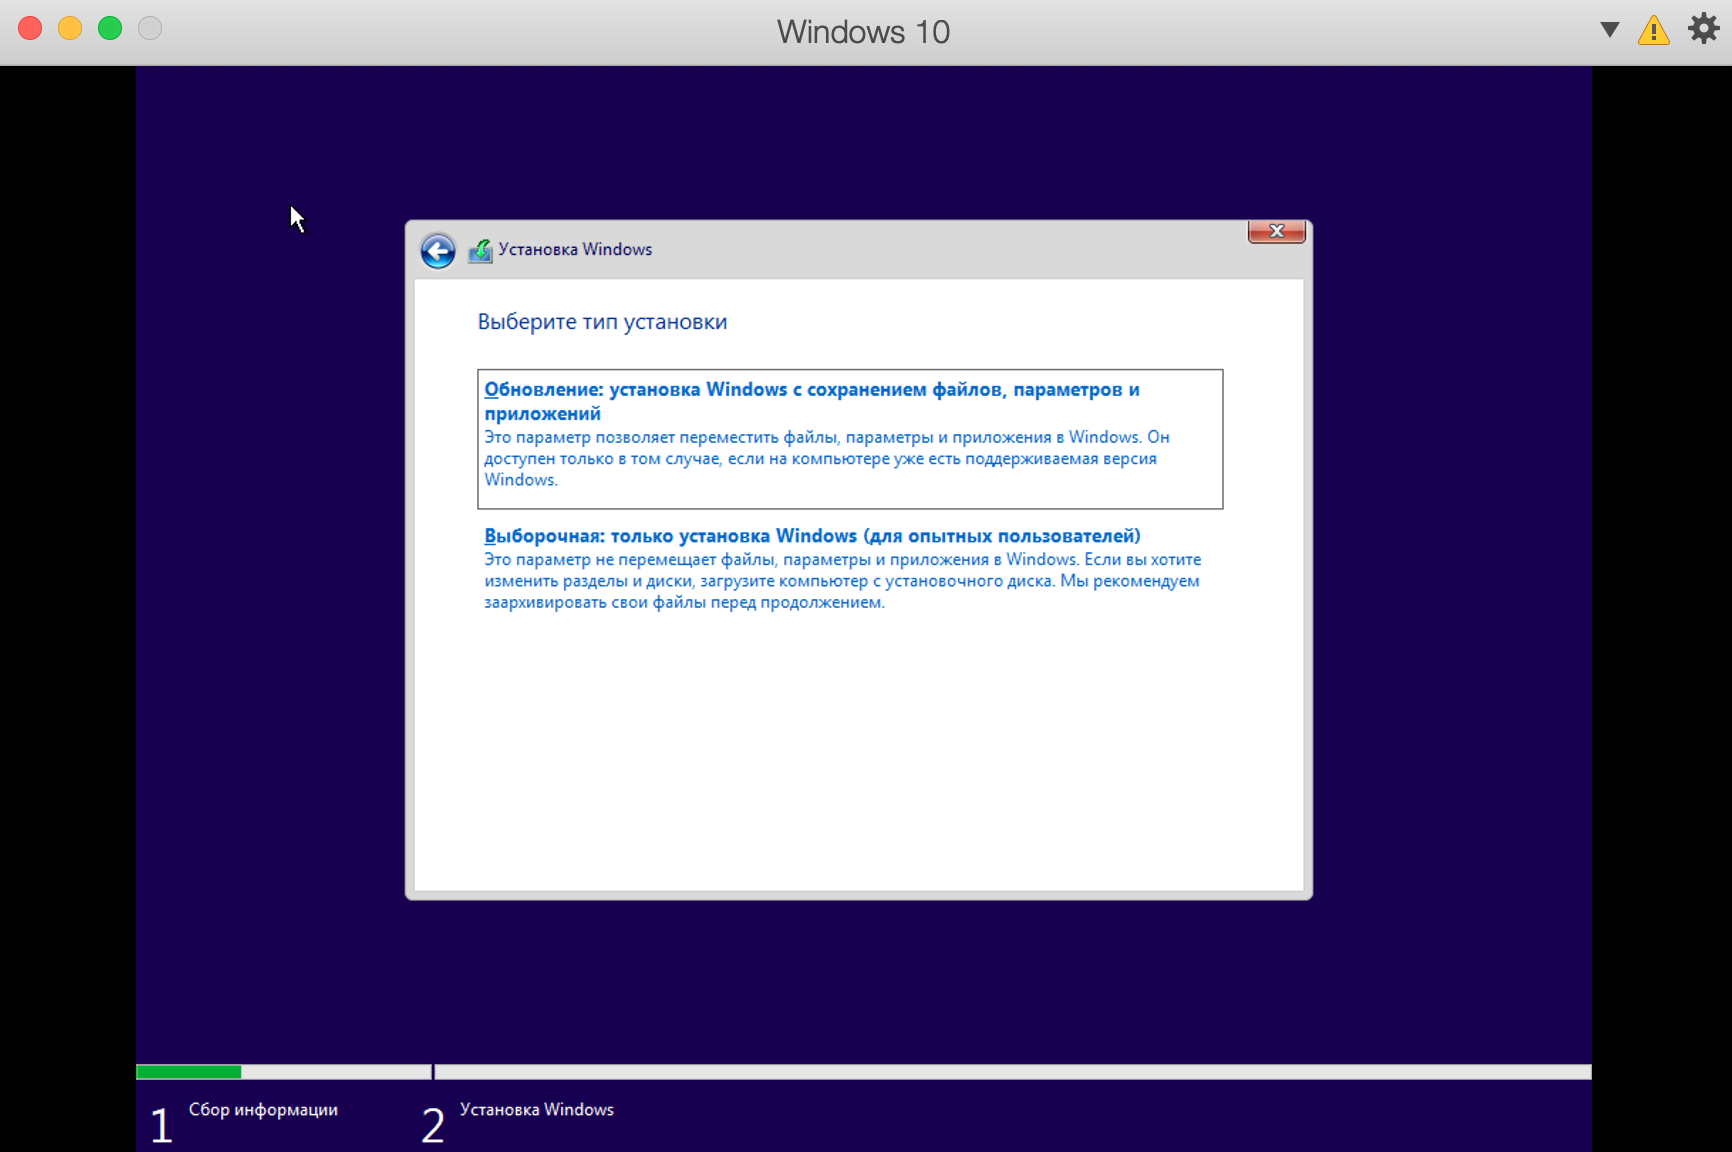Select the Обновление upgrade installation option
The width and height of the screenshot is (1732, 1152).
point(850,439)
